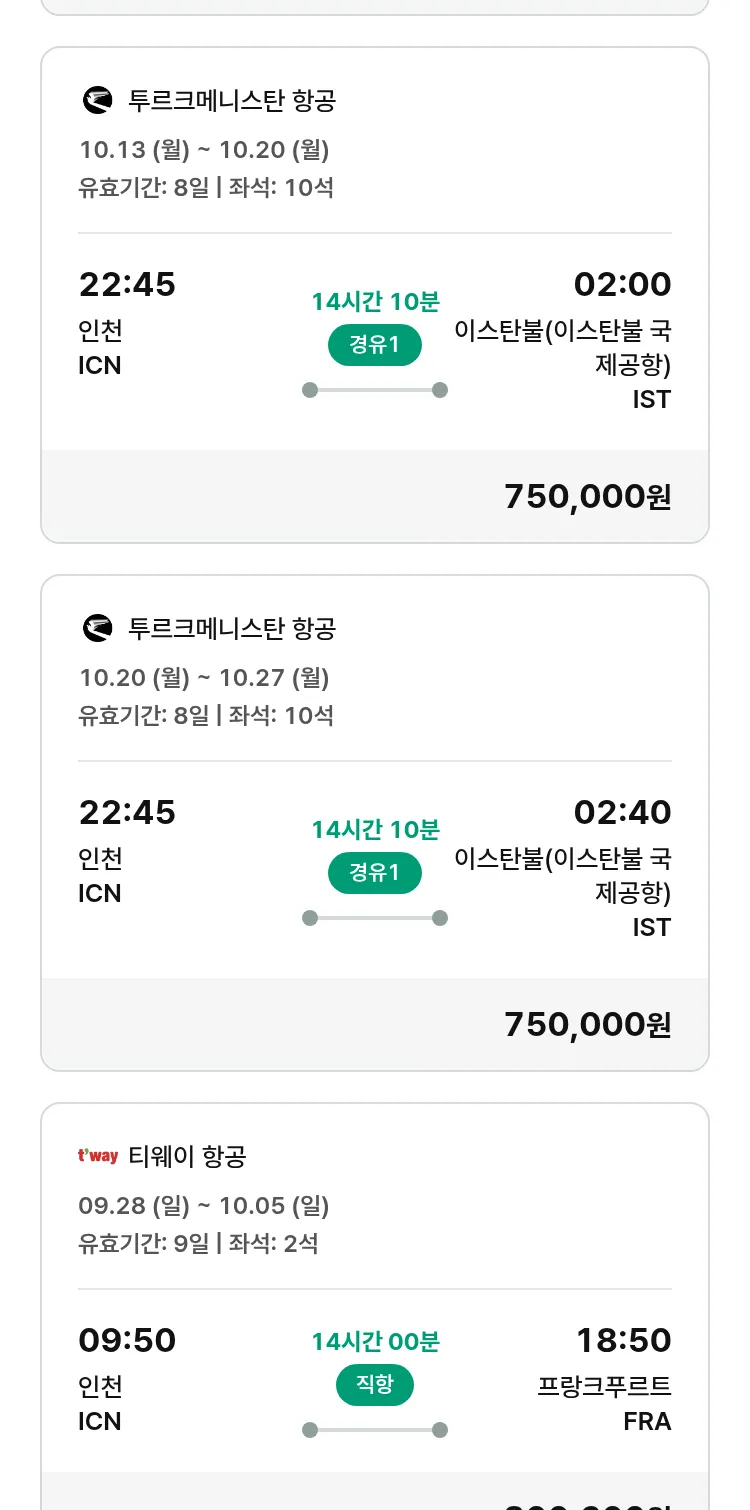Click the 10.20 (월) ~ 10.27 (월) date range
Image resolution: width=750 pixels, height=1510 pixels.
point(204,678)
